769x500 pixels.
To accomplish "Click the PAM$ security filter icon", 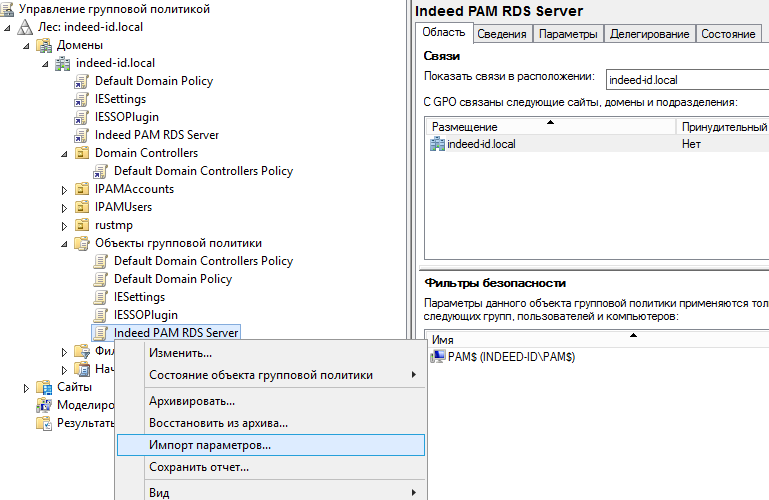I will point(437,357).
